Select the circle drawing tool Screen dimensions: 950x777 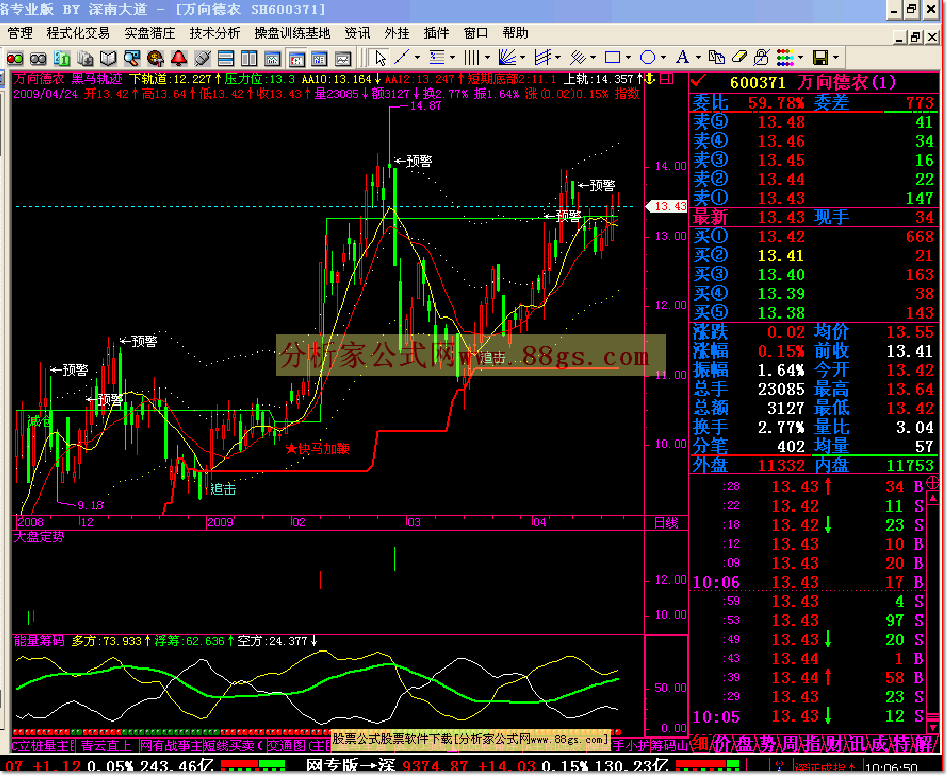point(648,58)
